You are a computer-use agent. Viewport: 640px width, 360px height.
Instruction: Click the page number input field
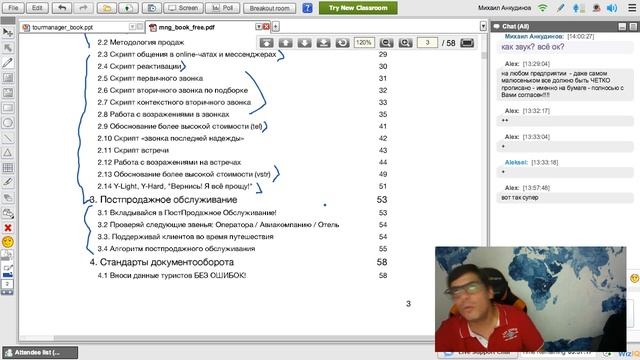[x=427, y=43]
